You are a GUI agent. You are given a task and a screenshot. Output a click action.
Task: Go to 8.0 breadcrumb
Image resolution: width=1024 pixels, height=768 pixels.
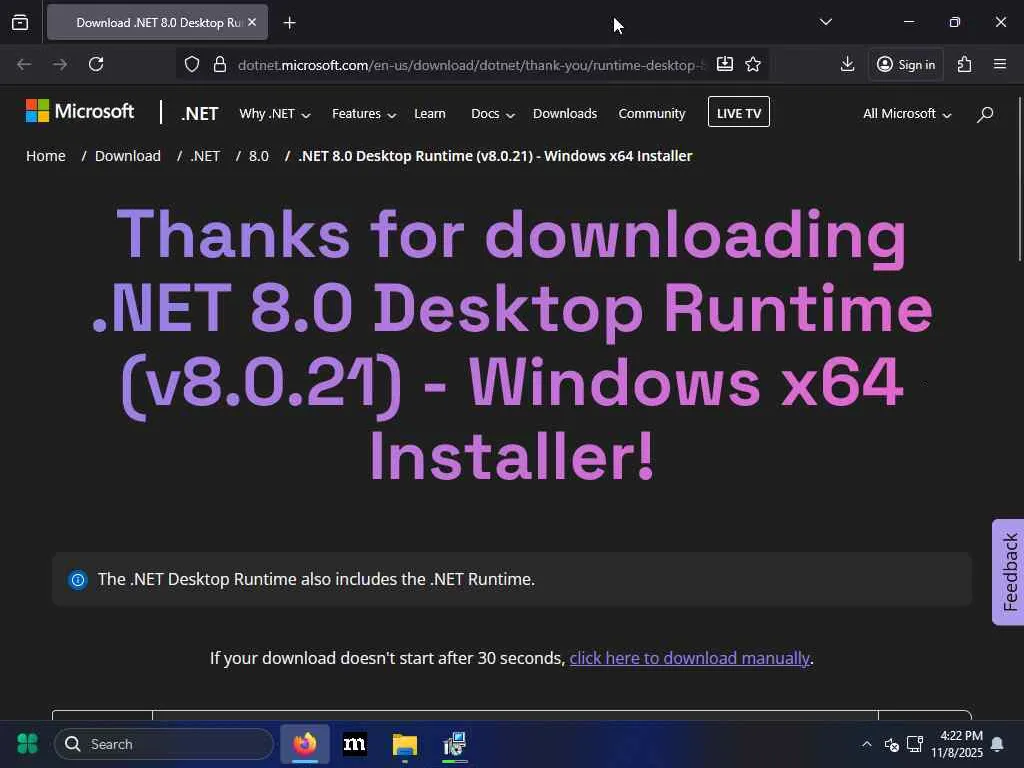point(259,156)
